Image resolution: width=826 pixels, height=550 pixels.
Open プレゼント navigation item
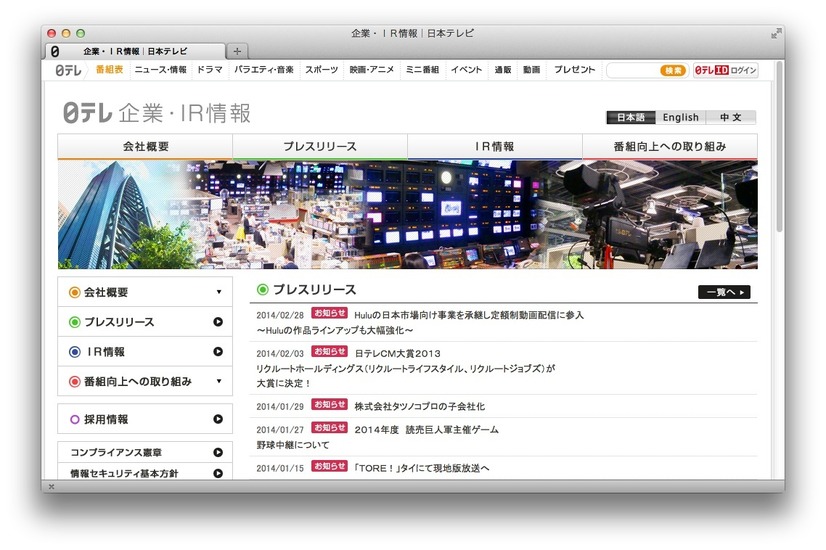[x=575, y=70]
